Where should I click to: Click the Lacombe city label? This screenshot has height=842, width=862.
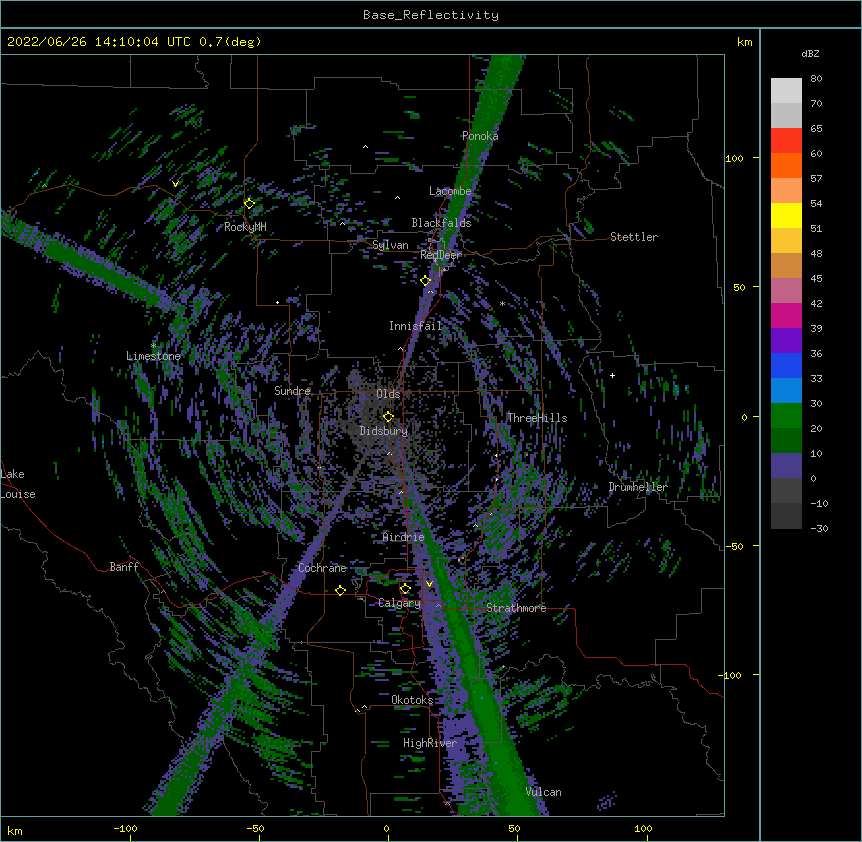(450, 191)
